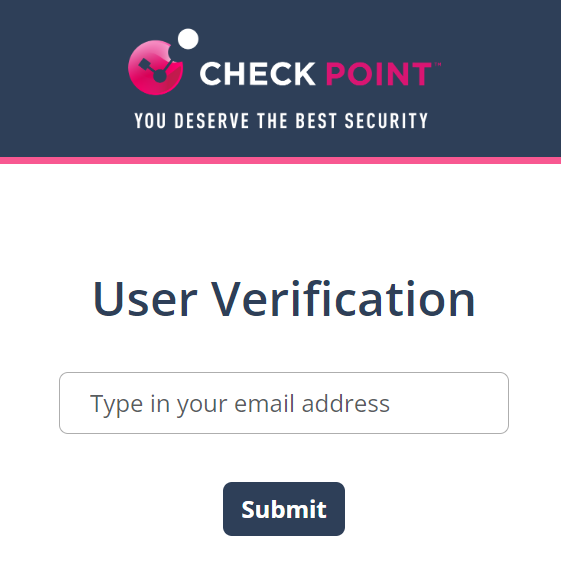This screenshot has width=561, height=565.
Task: Click the word 'Verification' in the heading
Action: pos(343,299)
